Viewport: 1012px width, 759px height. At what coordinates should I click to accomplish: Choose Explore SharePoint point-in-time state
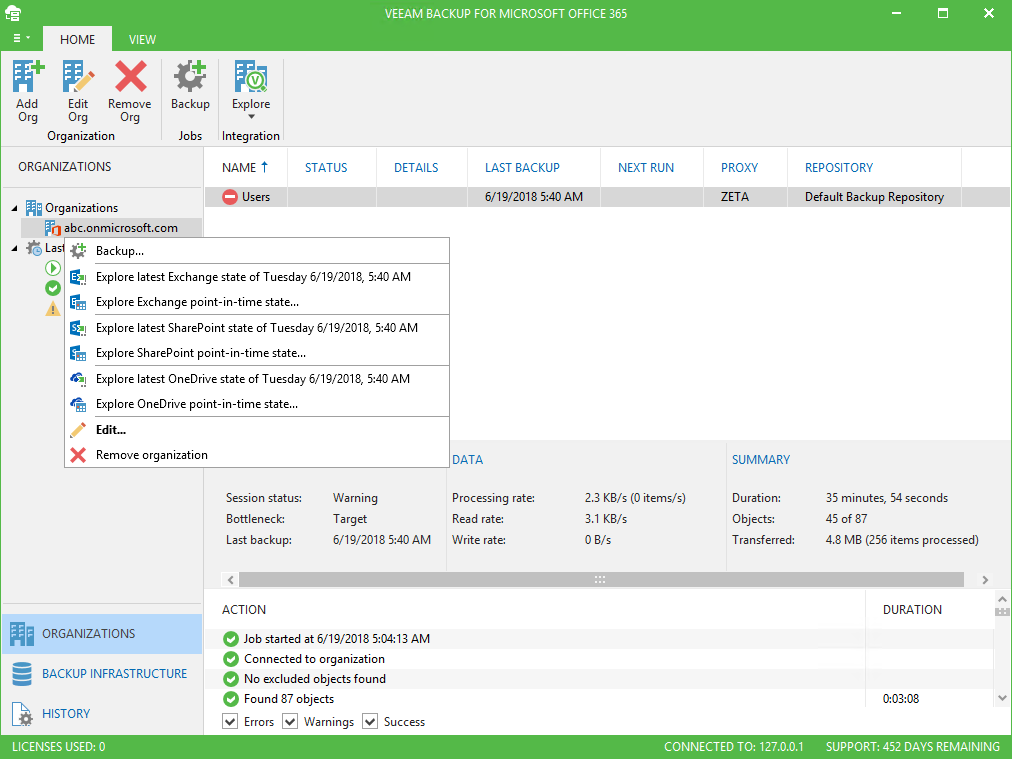coord(257,353)
